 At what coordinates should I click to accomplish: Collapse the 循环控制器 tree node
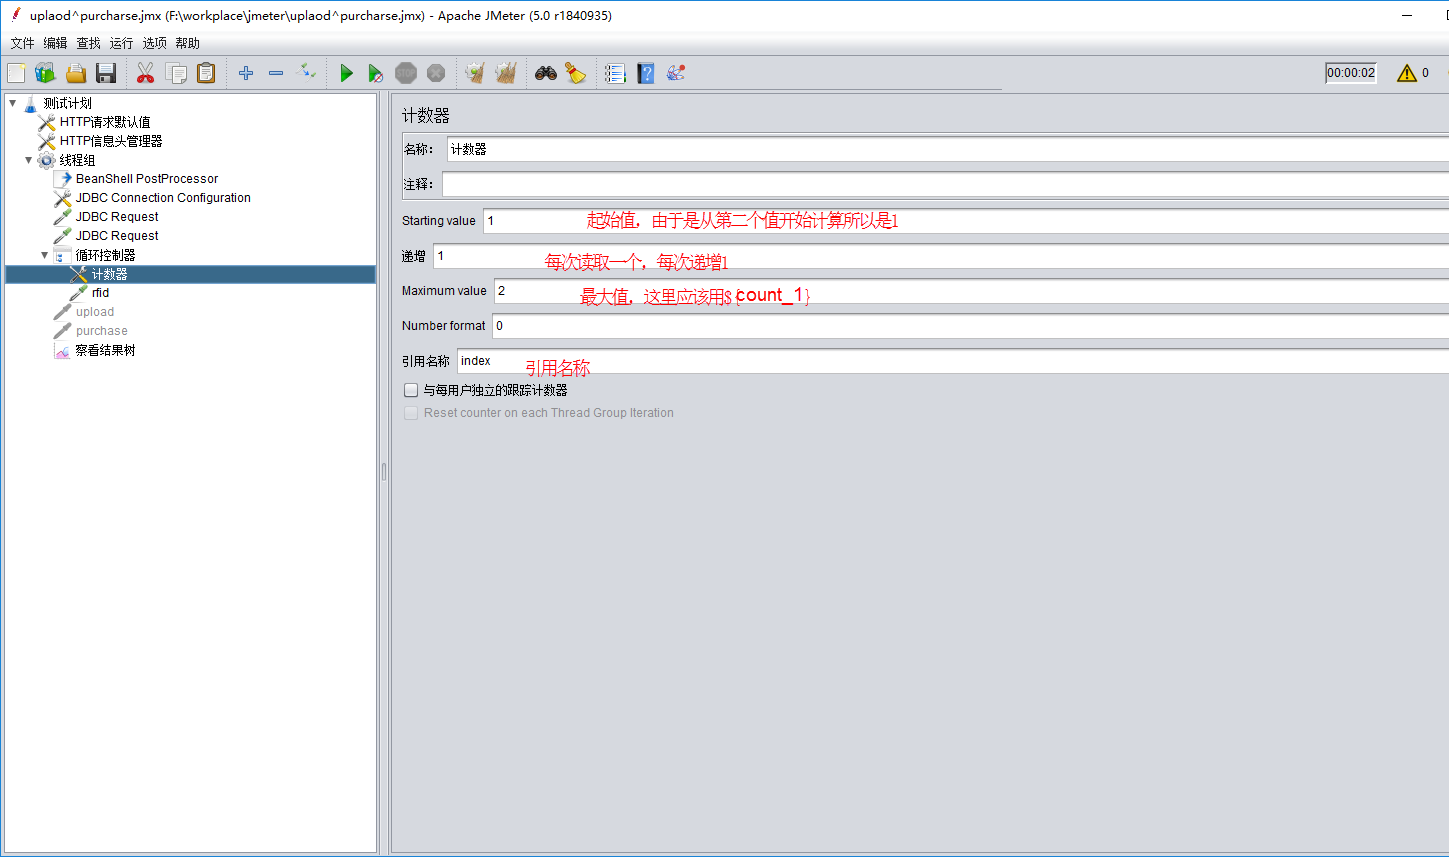(x=44, y=255)
